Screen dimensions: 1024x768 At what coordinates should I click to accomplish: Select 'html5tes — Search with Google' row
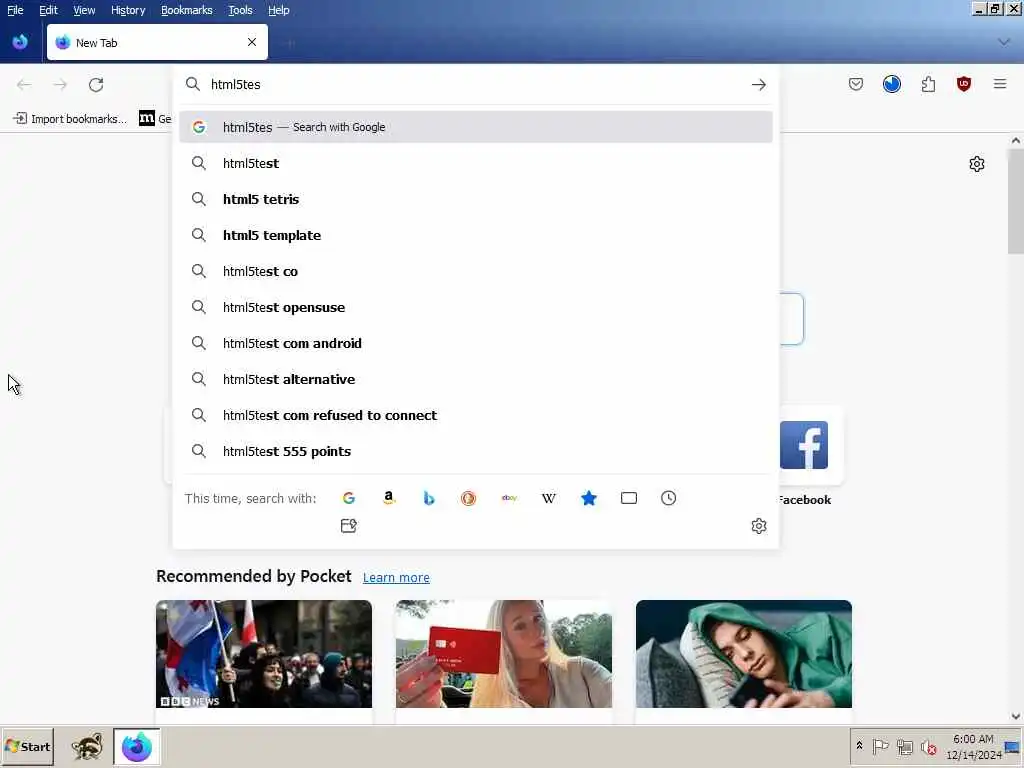point(475,127)
